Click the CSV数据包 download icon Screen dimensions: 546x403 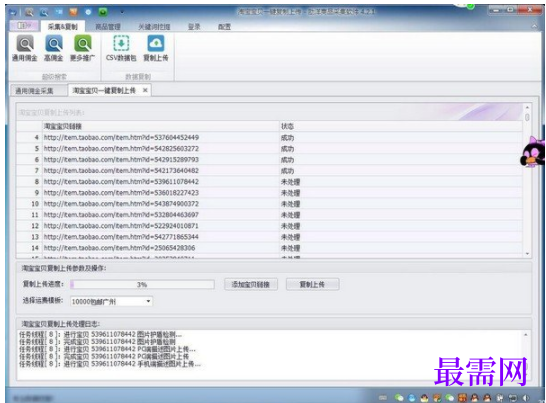[121, 48]
